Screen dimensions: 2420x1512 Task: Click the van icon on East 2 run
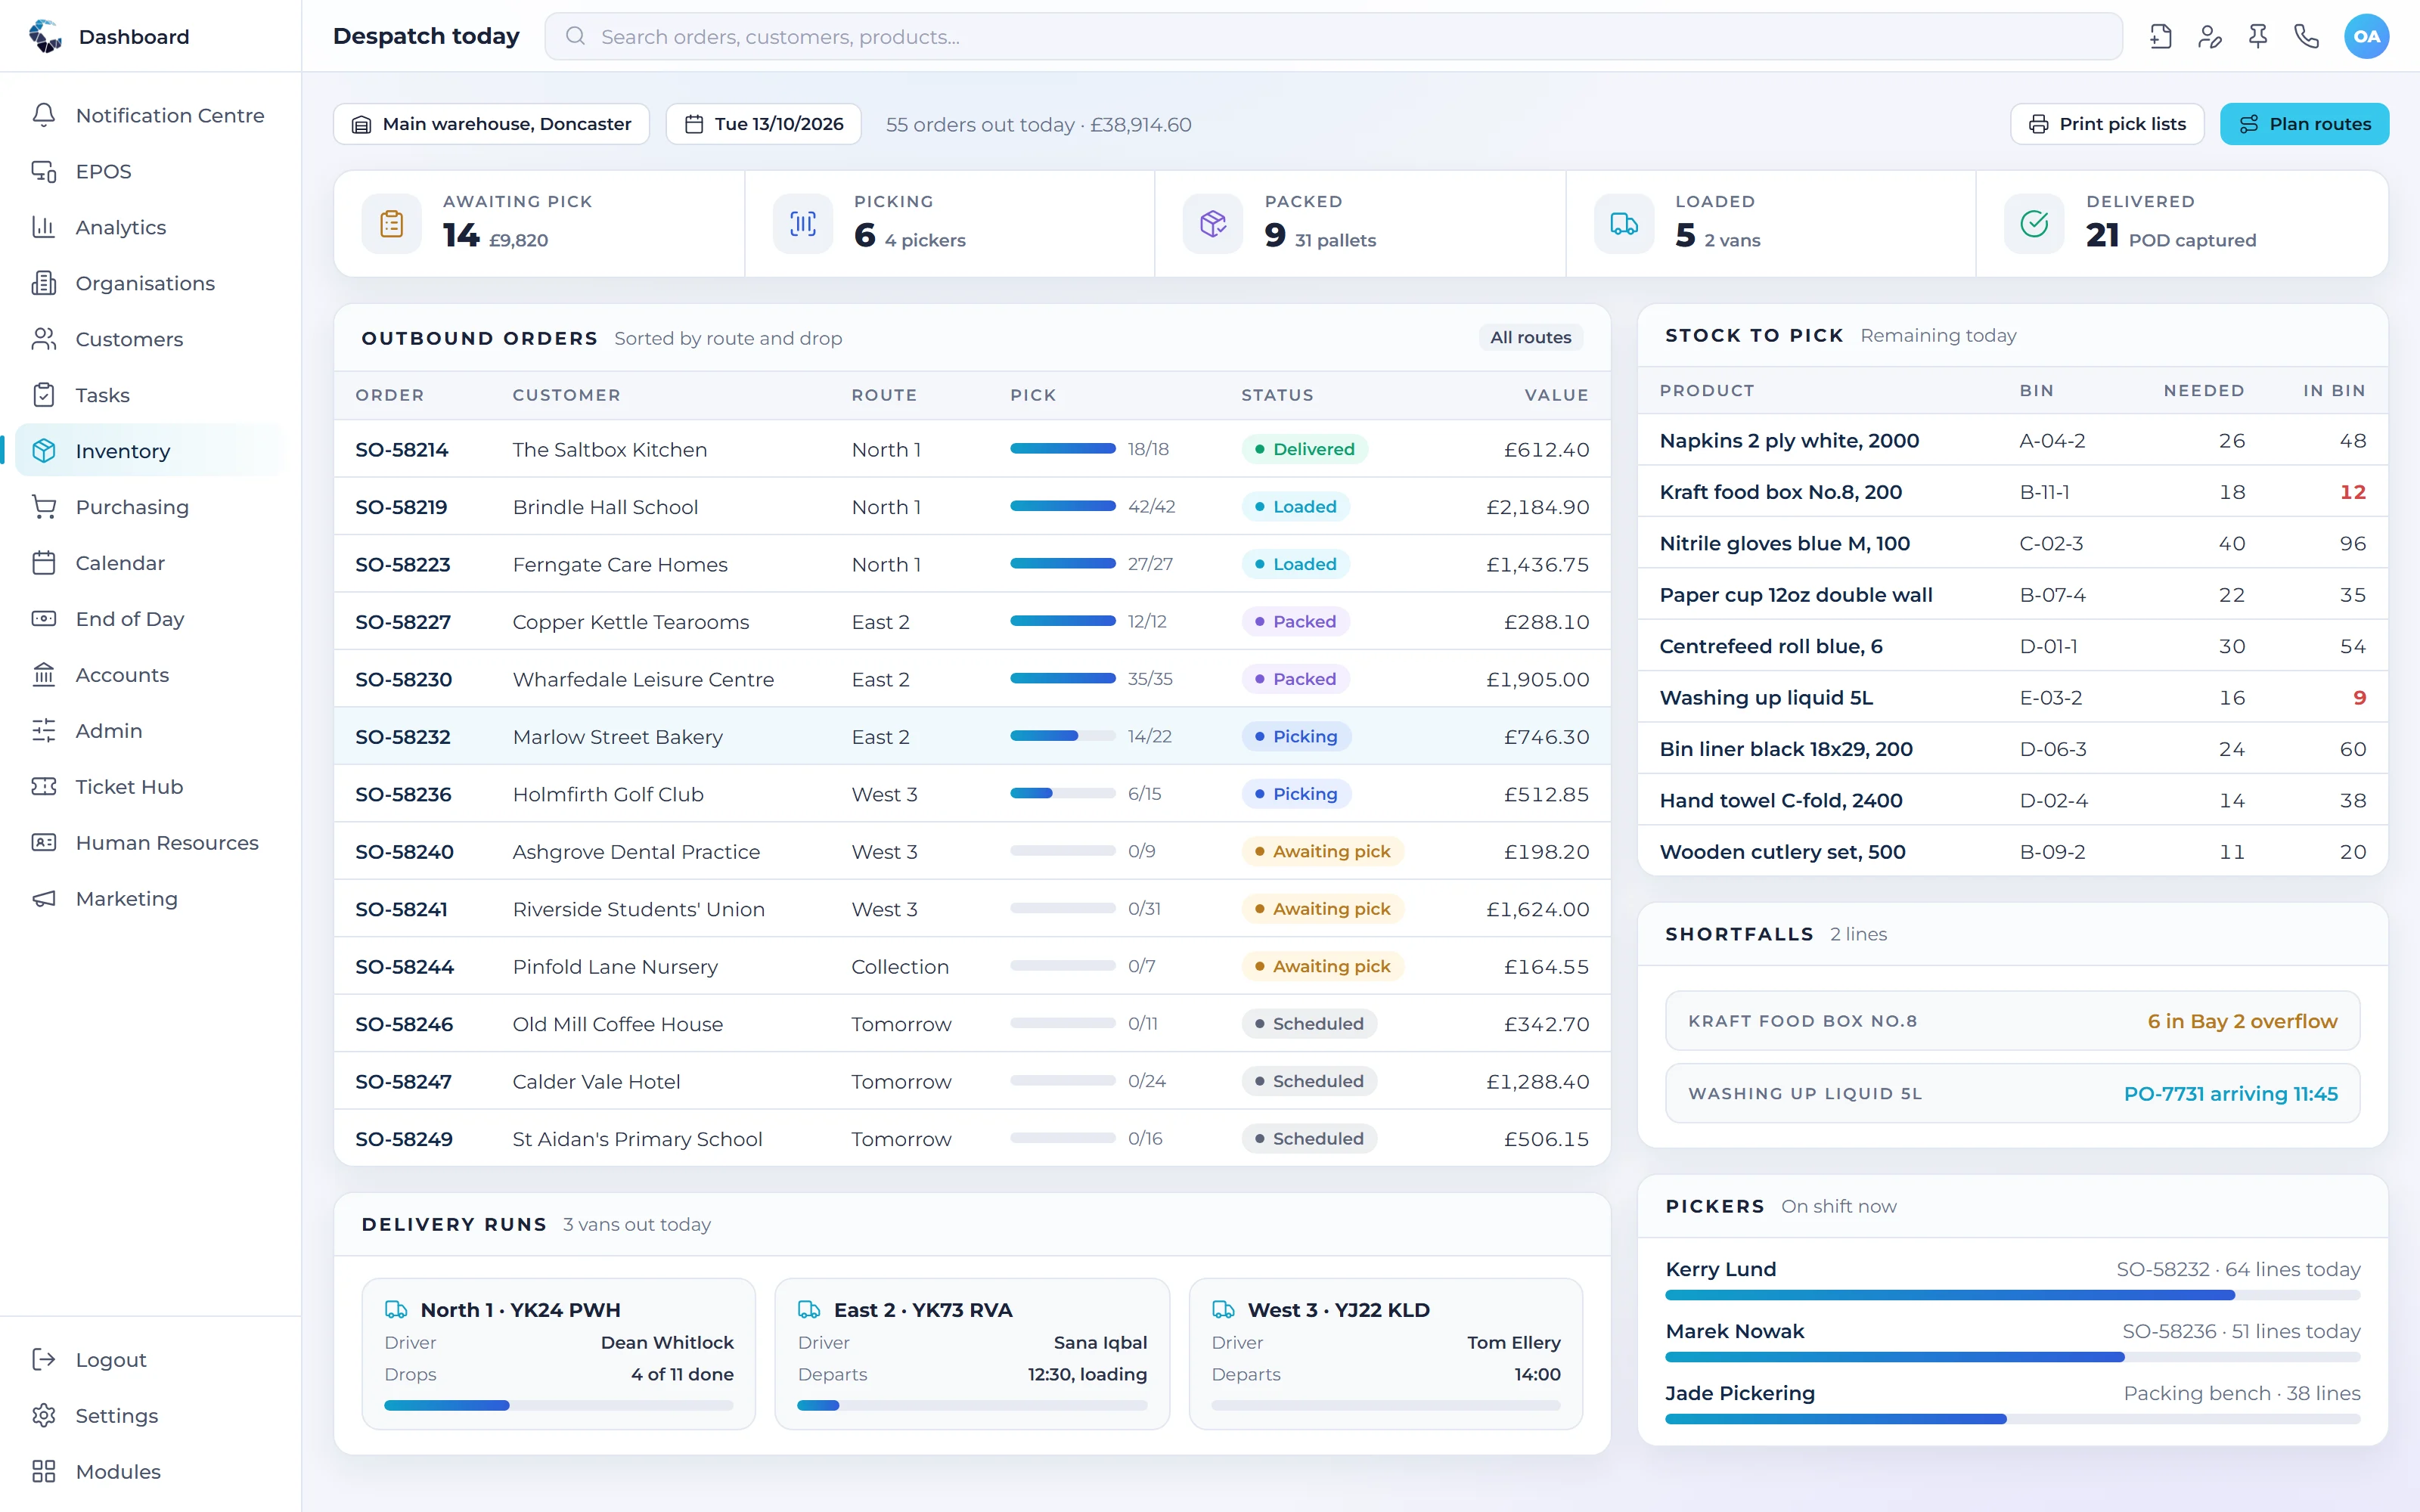tap(809, 1309)
